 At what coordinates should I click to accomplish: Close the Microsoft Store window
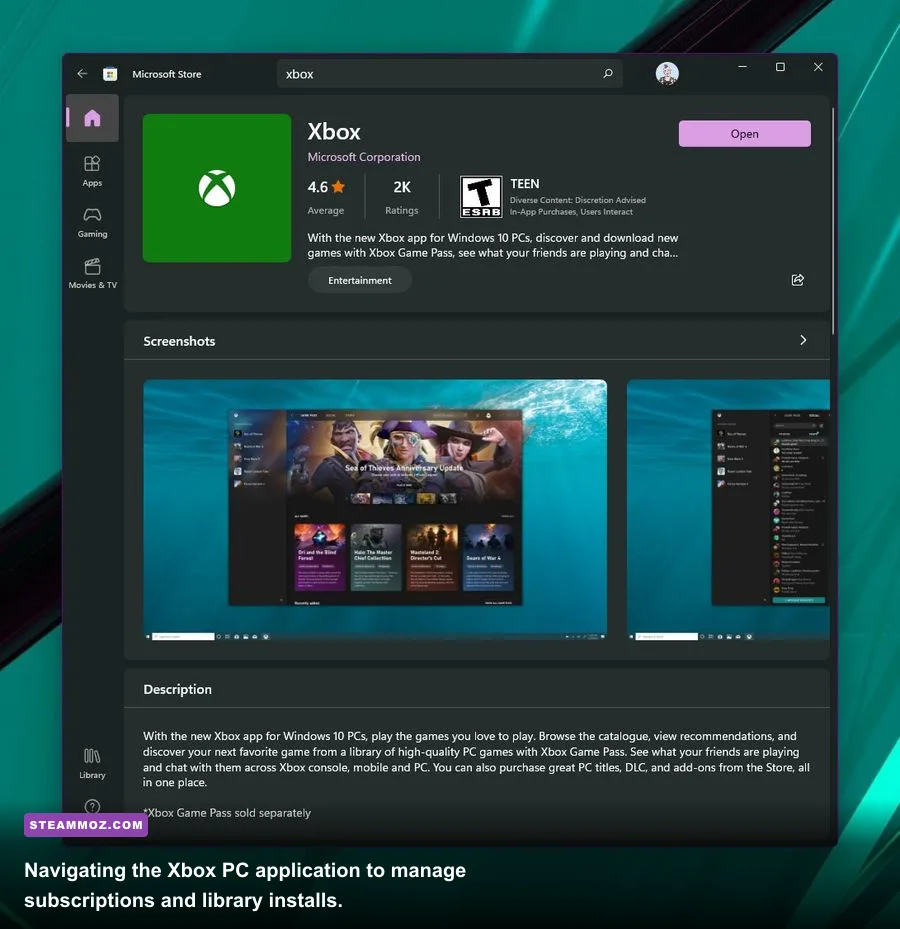(x=818, y=67)
